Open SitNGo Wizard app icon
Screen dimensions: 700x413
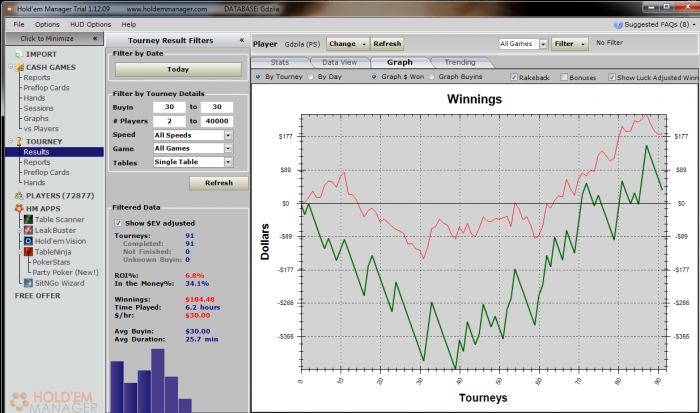29,283
